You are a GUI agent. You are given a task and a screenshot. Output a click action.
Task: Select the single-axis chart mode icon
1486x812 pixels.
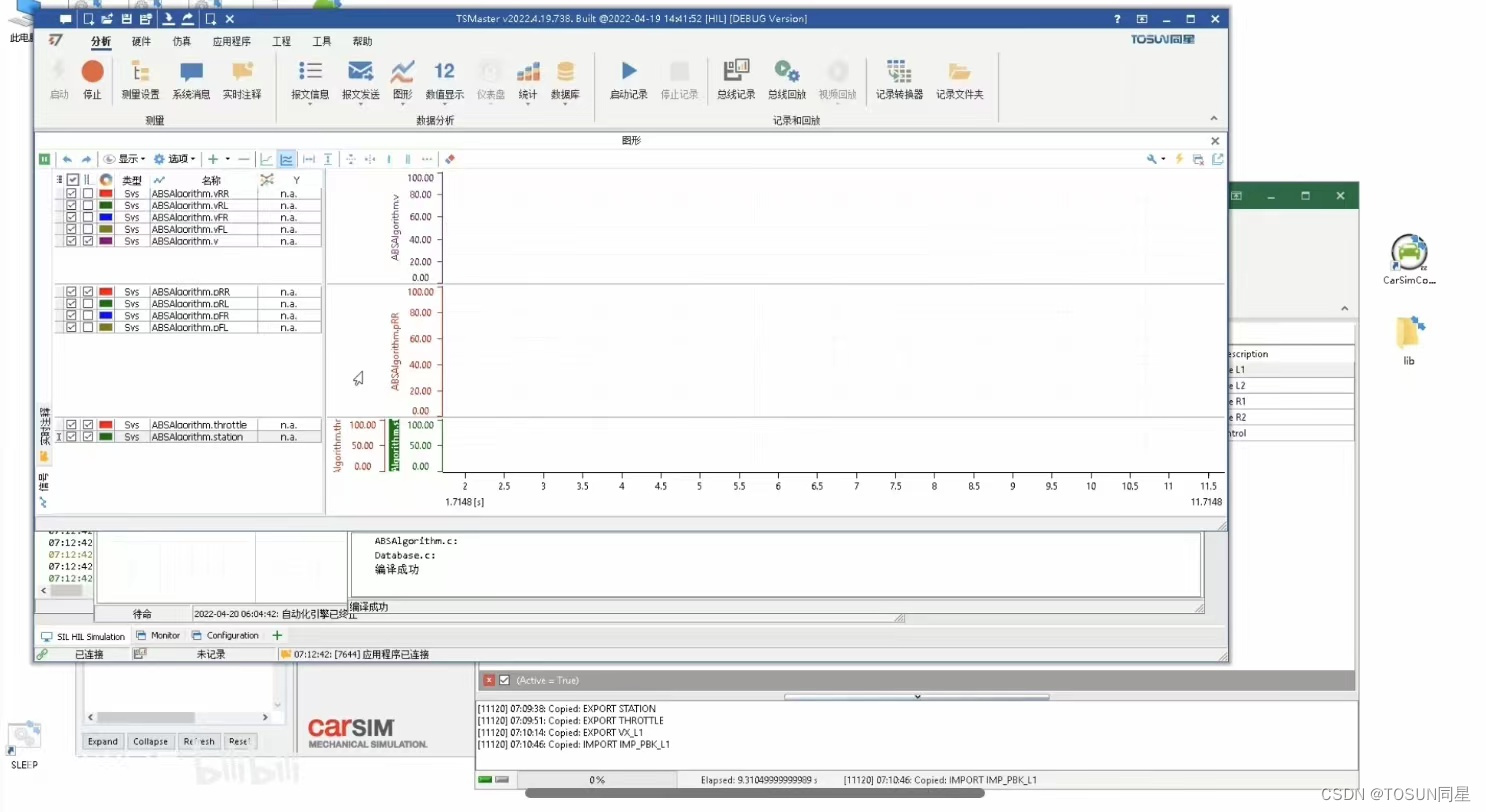(267, 159)
